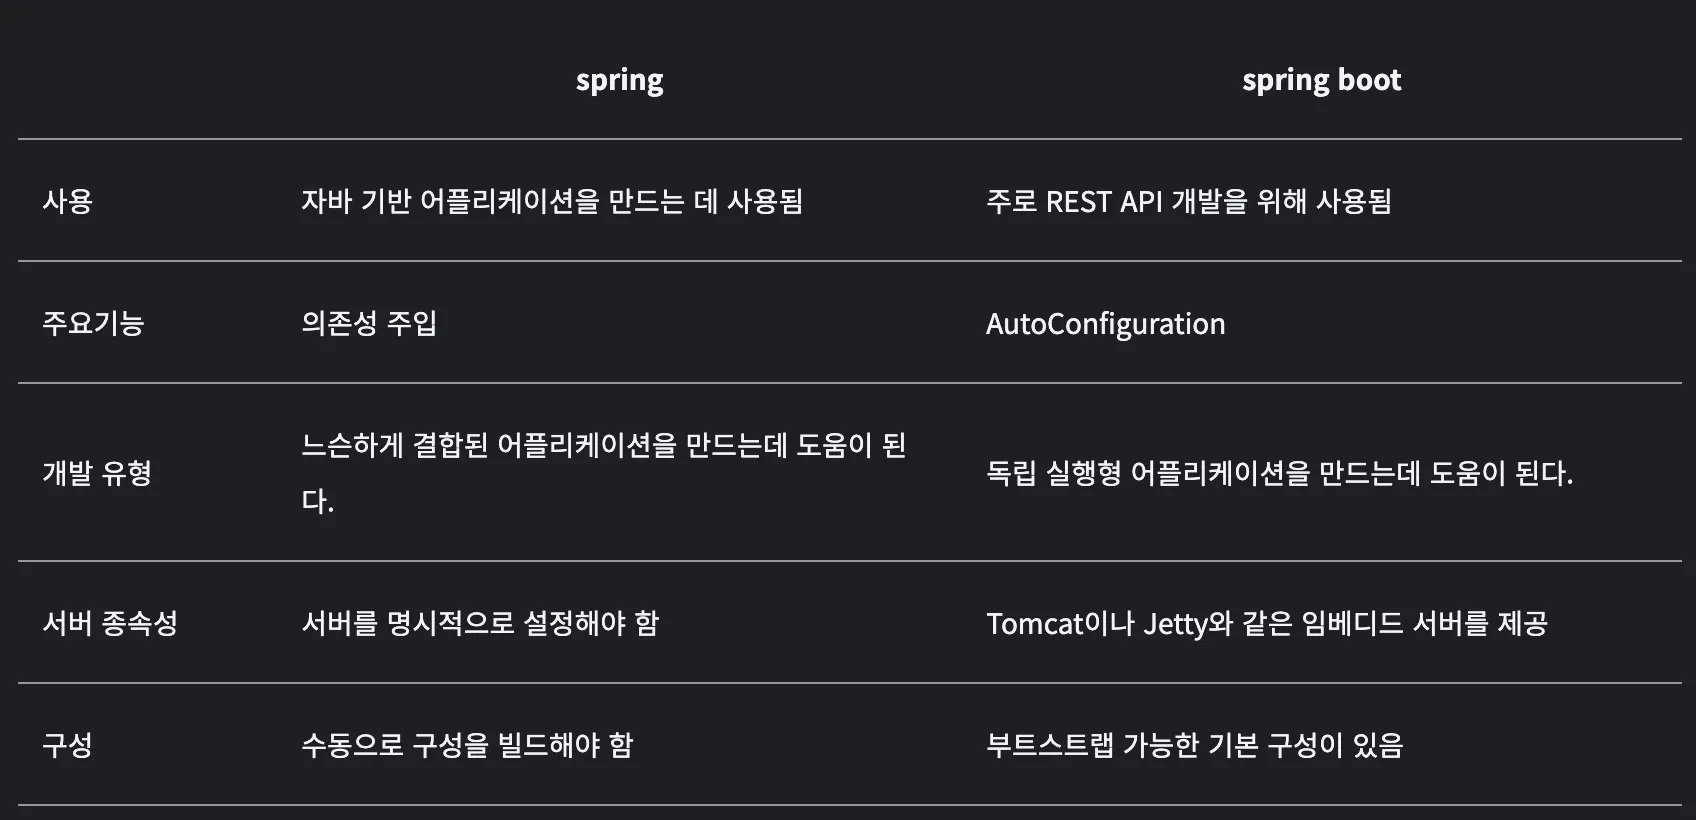The width and height of the screenshot is (1696, 820).
Task: Click the 'spring' column header
Action: point(619,80)
